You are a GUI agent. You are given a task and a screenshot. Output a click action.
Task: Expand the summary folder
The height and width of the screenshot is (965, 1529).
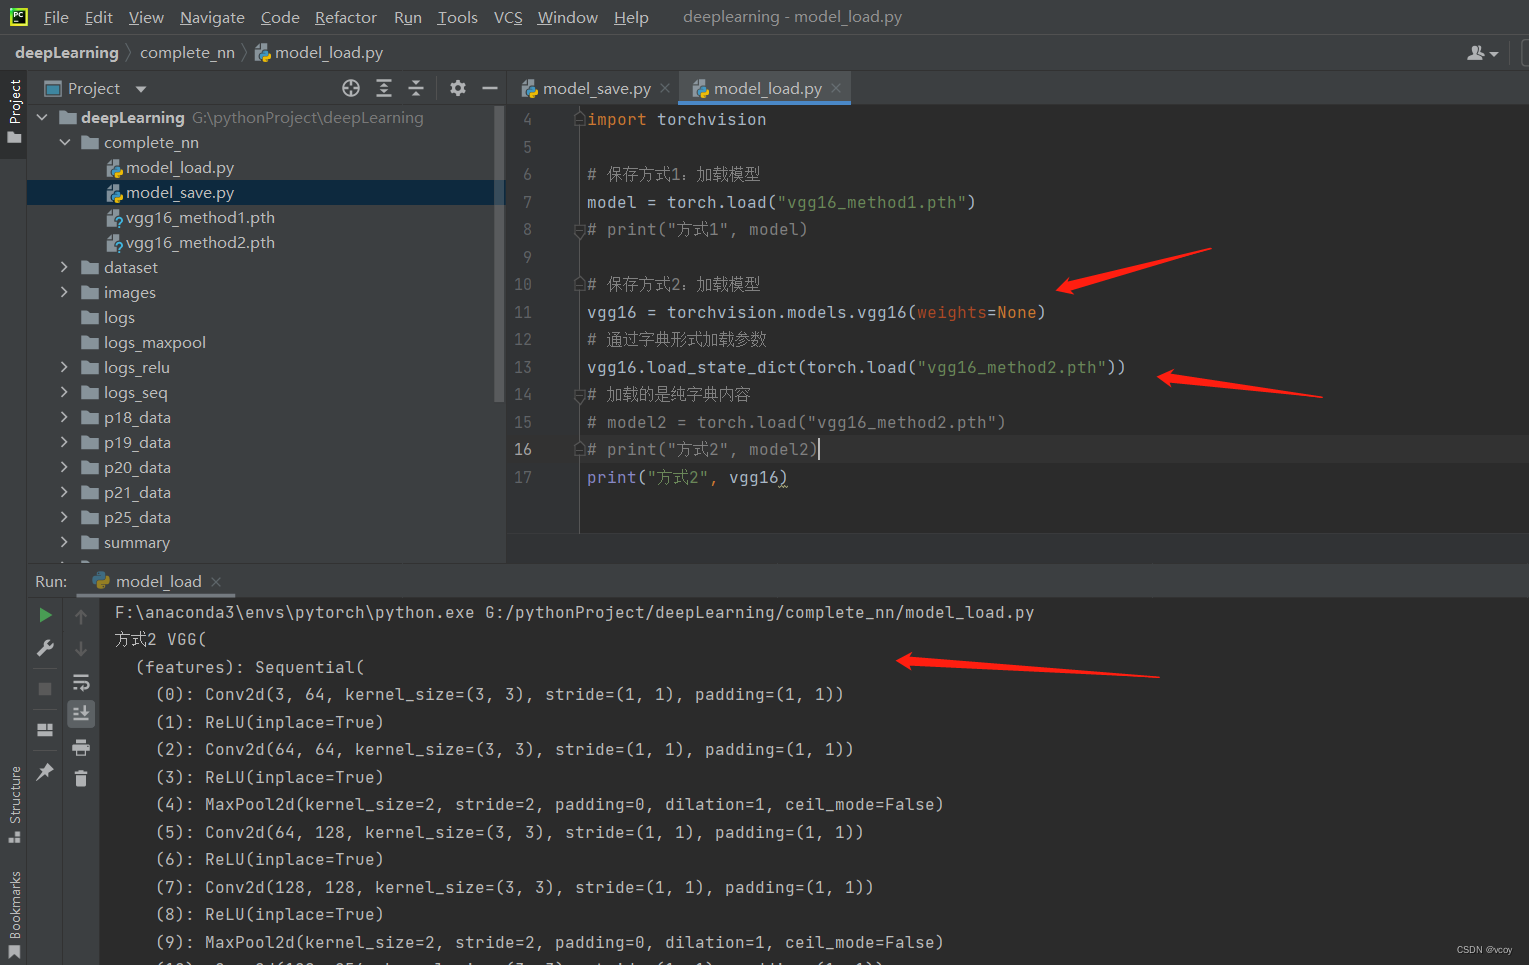click(65, 542)
